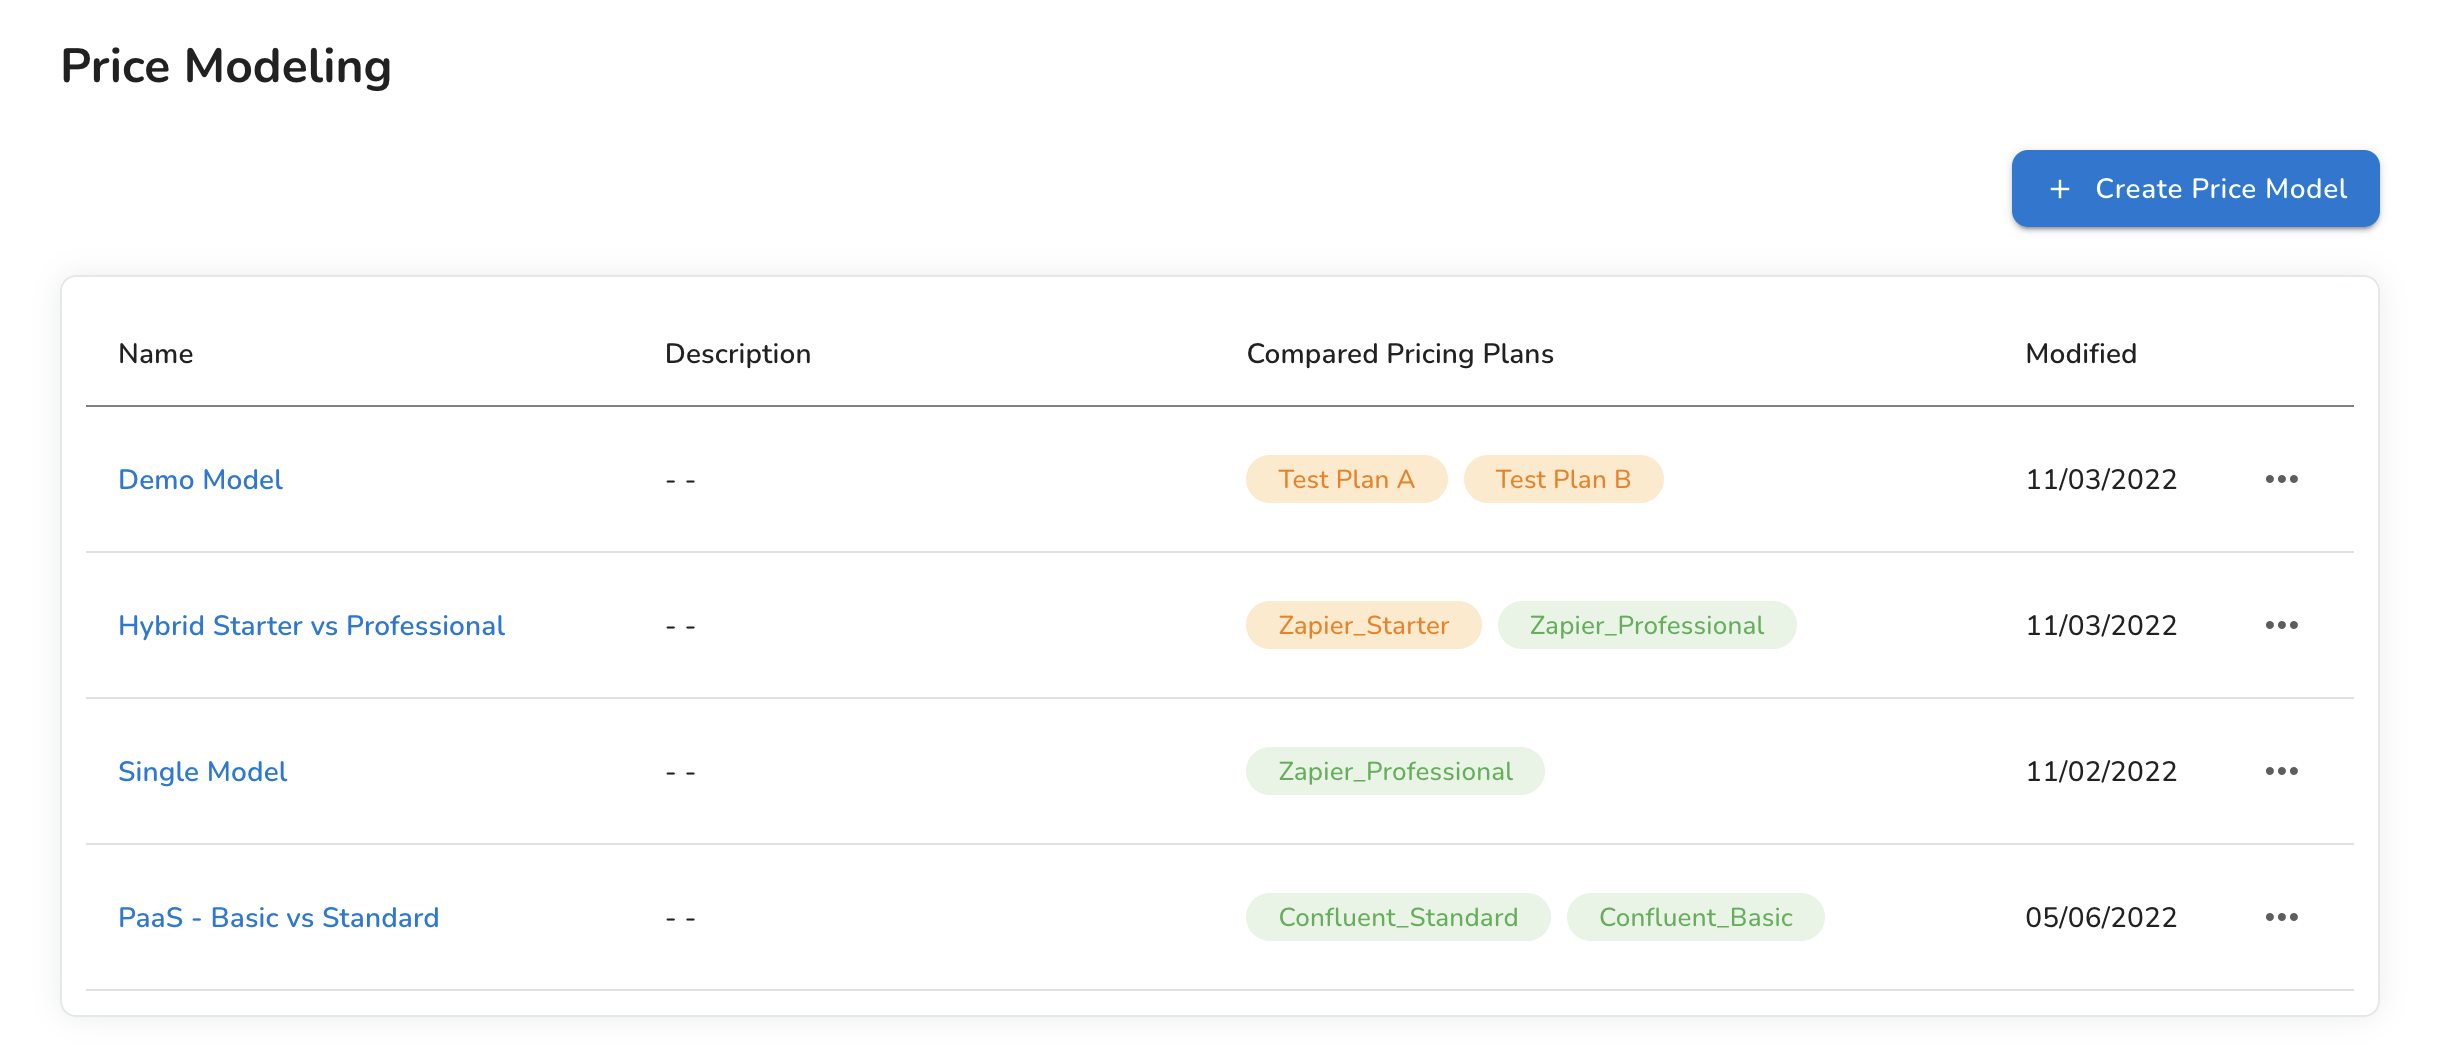This screenshot has width=2450, height=1056.
Task: Click the Compared Pricing Plans column header
Action: tap(1399, 354)
